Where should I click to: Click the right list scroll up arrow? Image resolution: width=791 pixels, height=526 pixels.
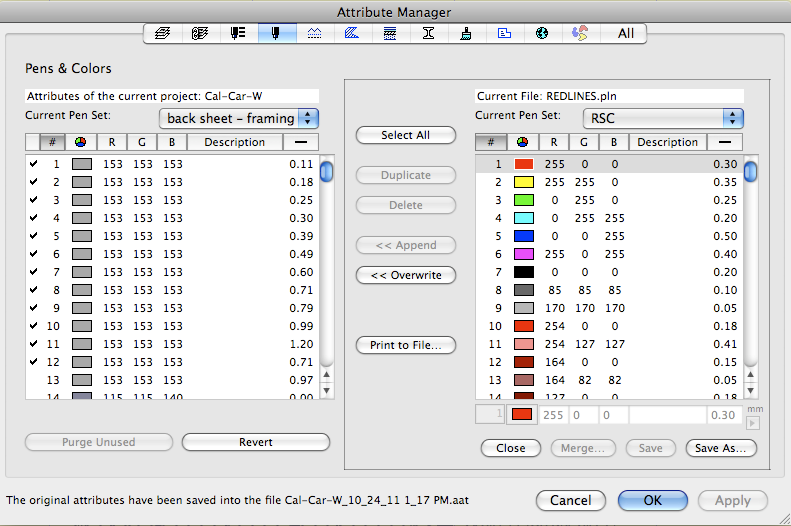click(751, 375)
